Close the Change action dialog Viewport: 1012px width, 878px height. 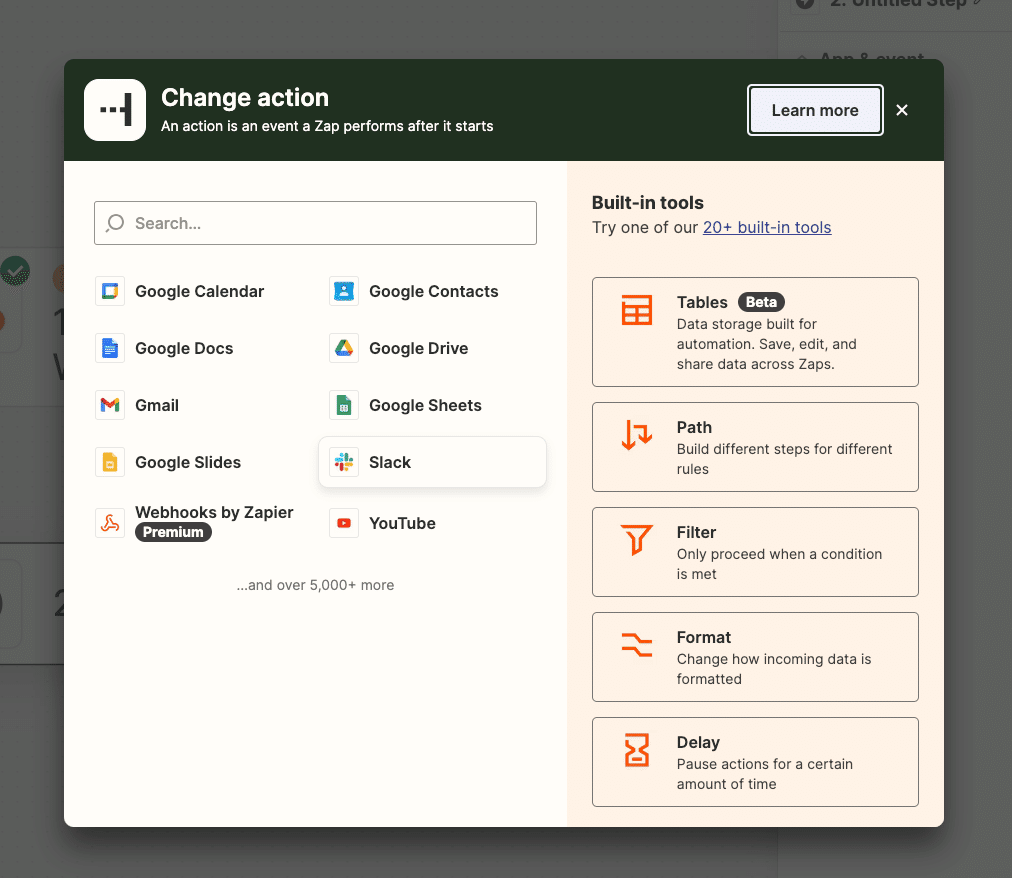(x=902, y=110)
